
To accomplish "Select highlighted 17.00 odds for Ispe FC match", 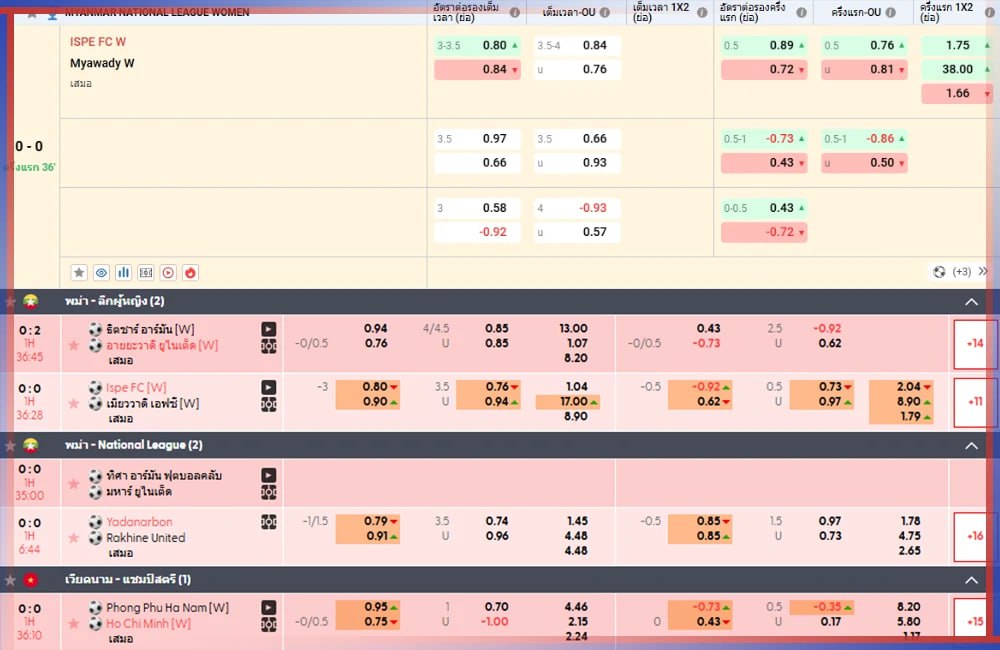I will point(567,402).
